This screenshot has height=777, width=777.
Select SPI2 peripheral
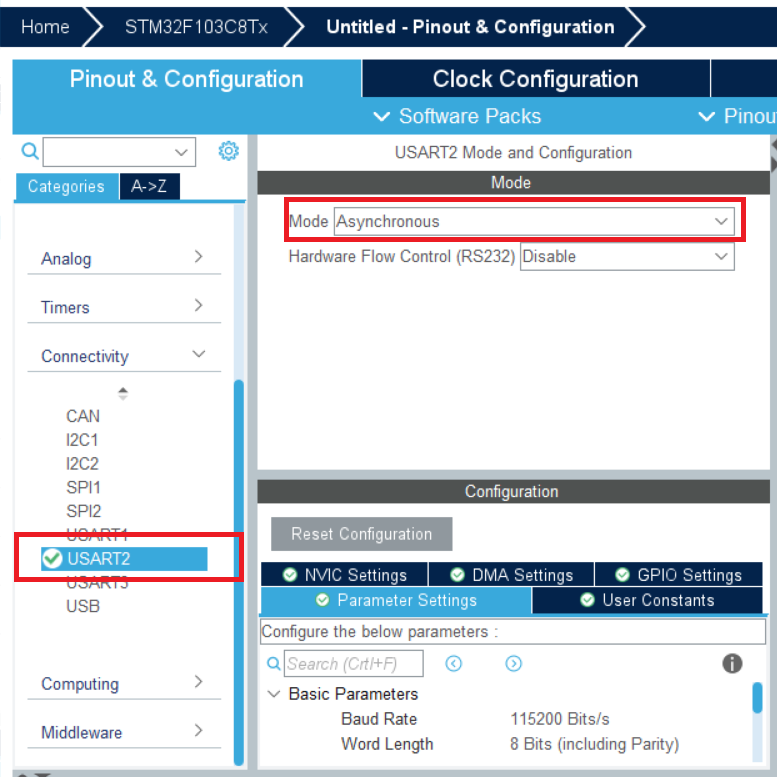tap(84, 511)
